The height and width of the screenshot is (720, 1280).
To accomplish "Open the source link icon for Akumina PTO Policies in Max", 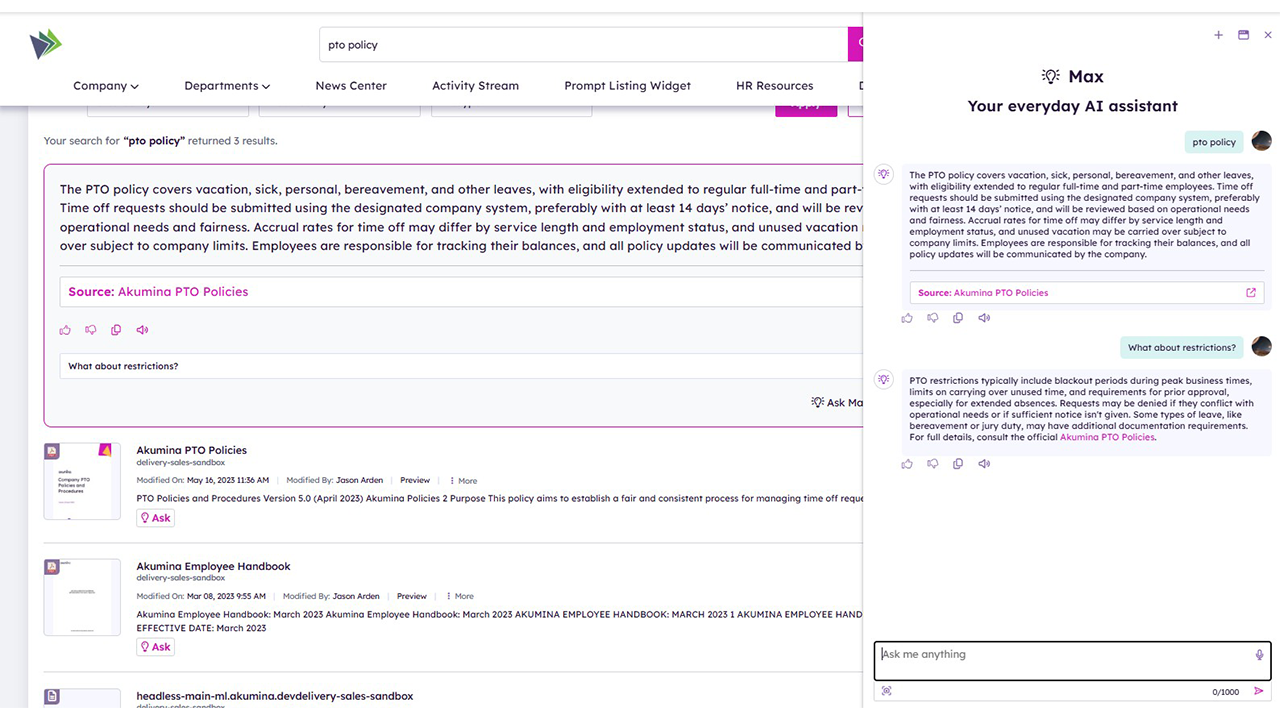I will [1250, 293].
